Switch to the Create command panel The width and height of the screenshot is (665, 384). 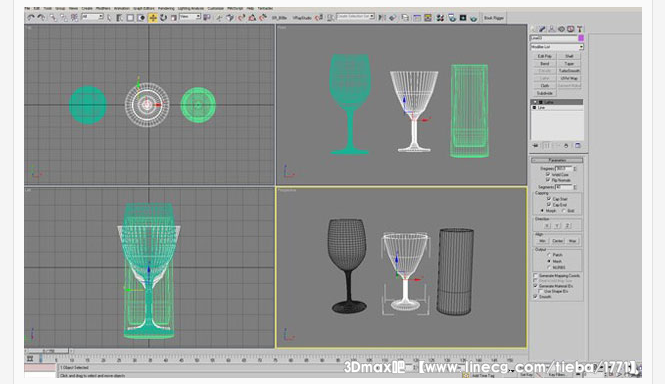pyautogui.click(x=534, y=29)
